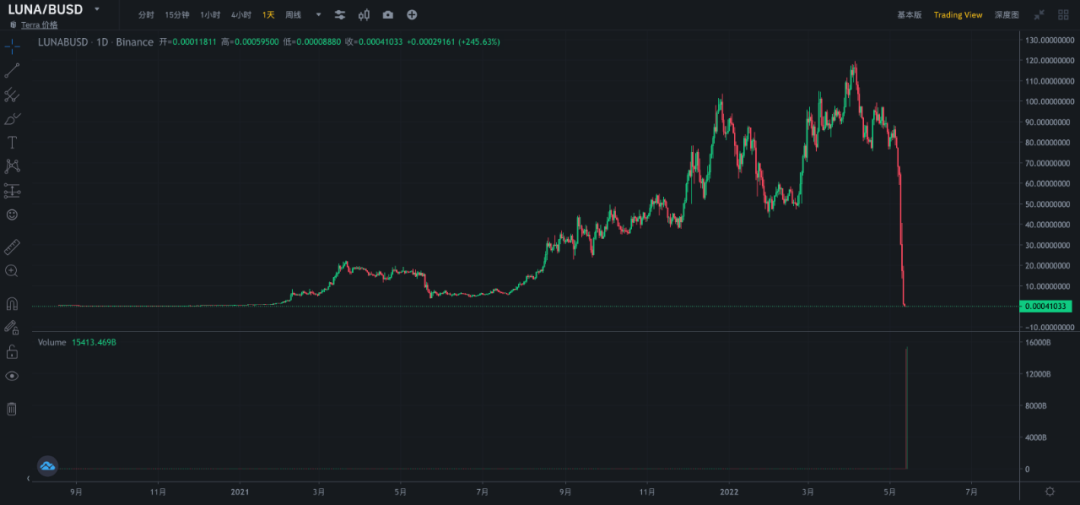
Task: Click the camera screenshot icon
Action: click(x=388, y=14)
